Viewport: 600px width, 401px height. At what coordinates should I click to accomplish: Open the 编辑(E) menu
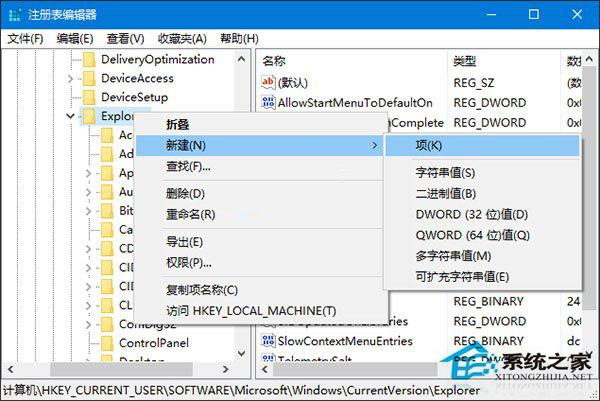pos(75,39)
